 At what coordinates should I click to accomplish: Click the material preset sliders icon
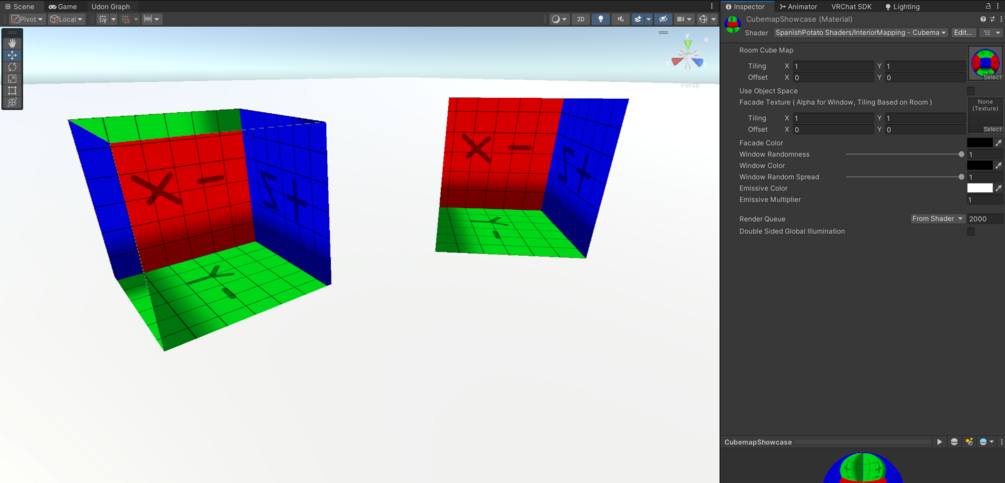point(991,19)
